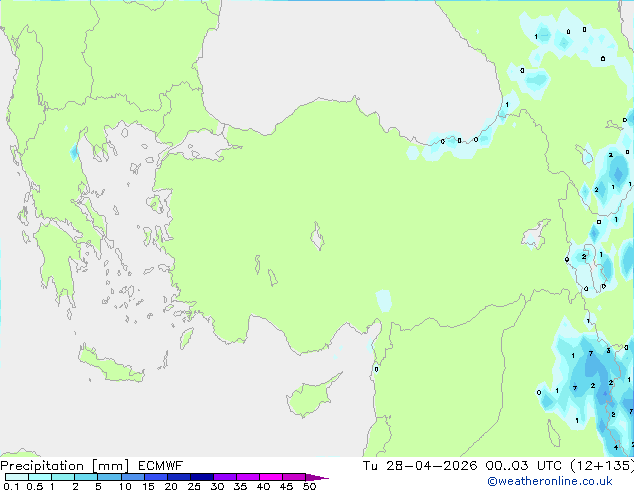This screenshot has width=634, height=490.
Task: Click the '0.1' legend scale label
Action: [11, 486]
